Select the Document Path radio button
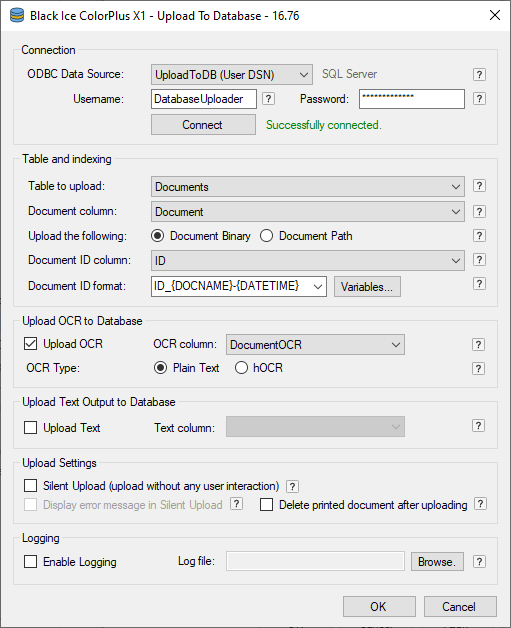The width and height of the screenshot is (511, 628). [266, 236]
